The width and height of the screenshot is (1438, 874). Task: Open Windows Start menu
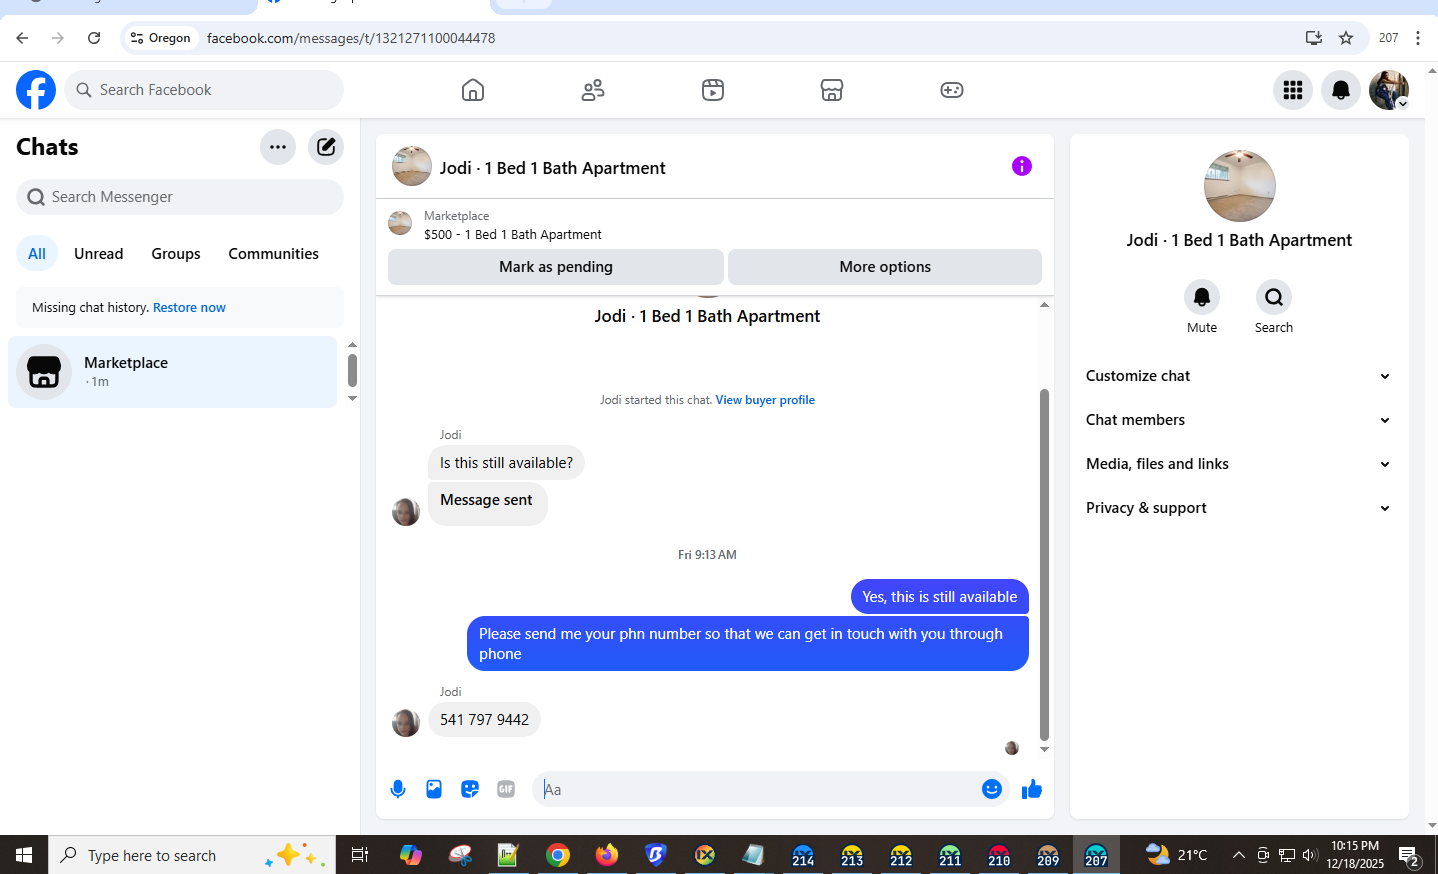pos(24,855)
